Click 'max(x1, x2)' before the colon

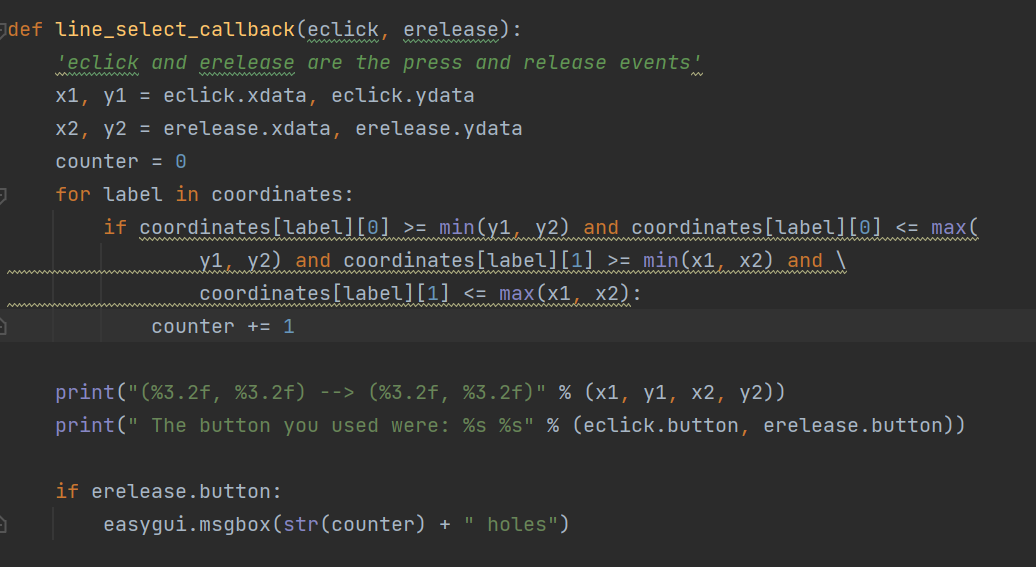(x=564, y=293)
